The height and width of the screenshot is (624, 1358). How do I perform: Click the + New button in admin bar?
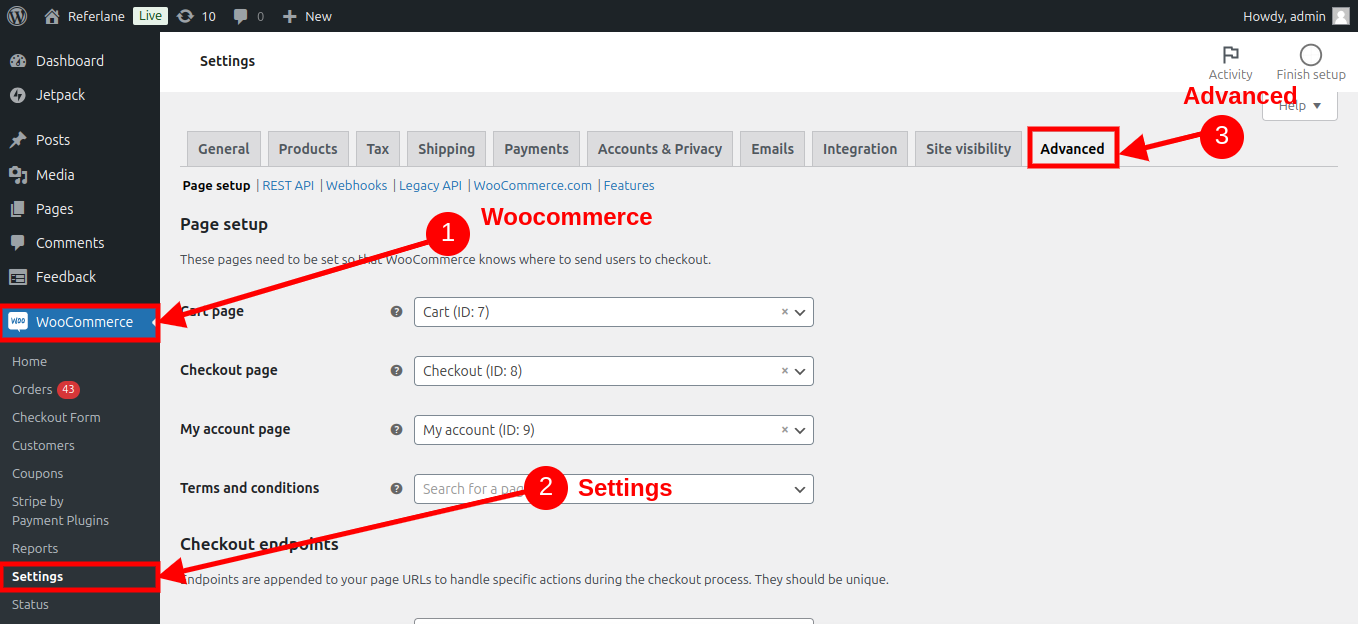[x=307, y=16]
